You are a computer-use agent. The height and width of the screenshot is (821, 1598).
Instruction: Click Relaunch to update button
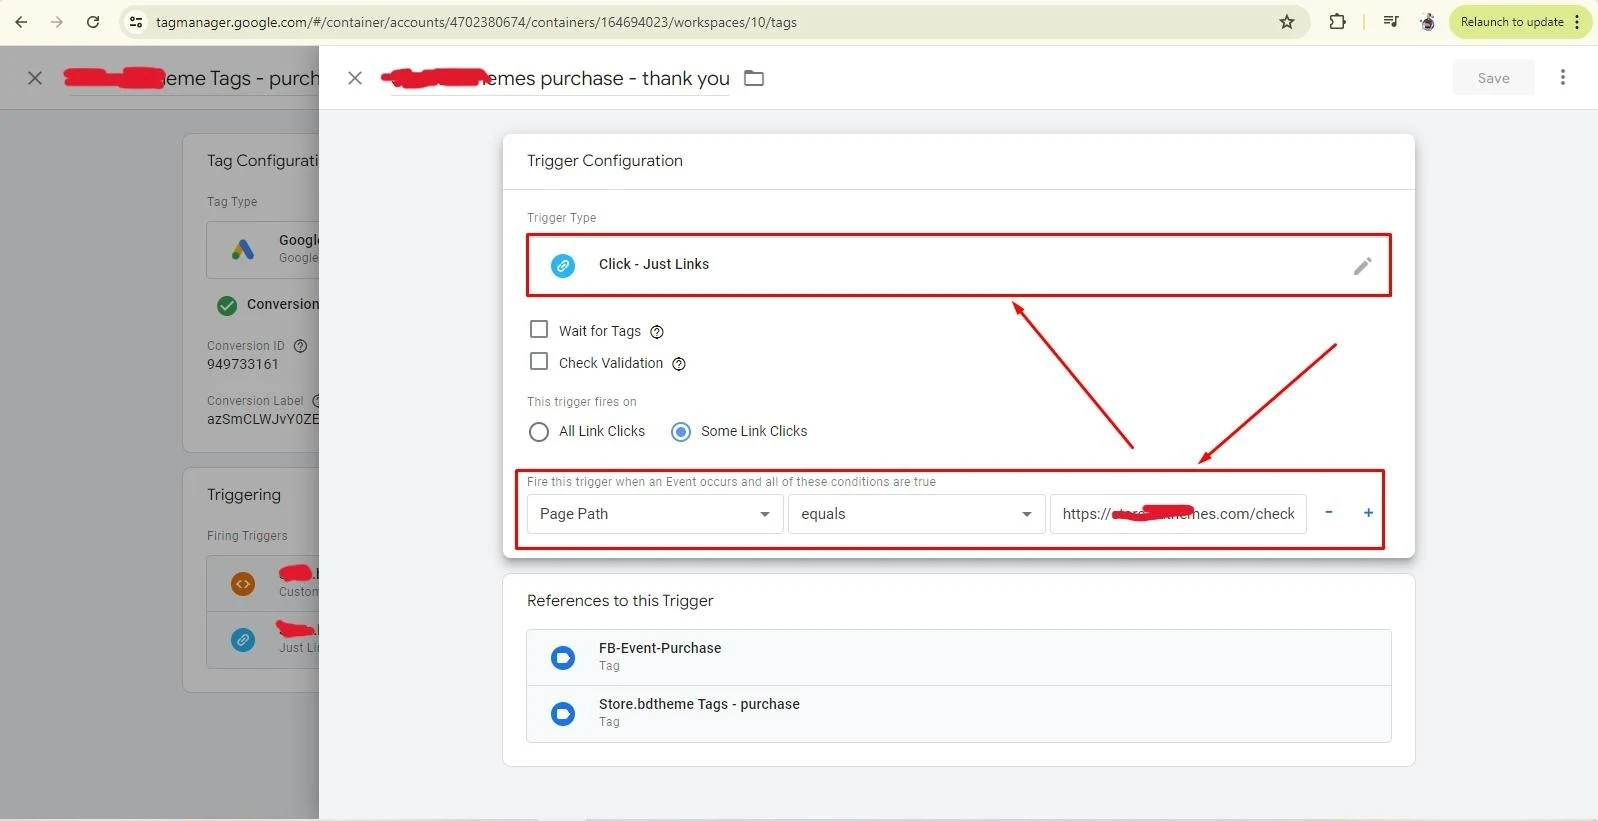[x=1520, y=22]
